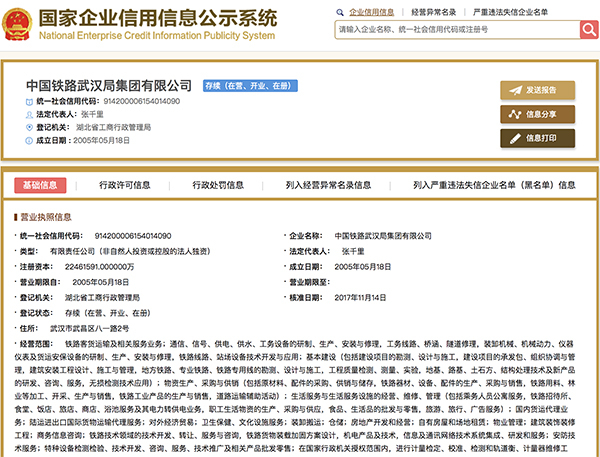Viewport: 600px width, 457px height.
Task: Open the 经营异常名录 search category
Action: [x=434, y=11]
